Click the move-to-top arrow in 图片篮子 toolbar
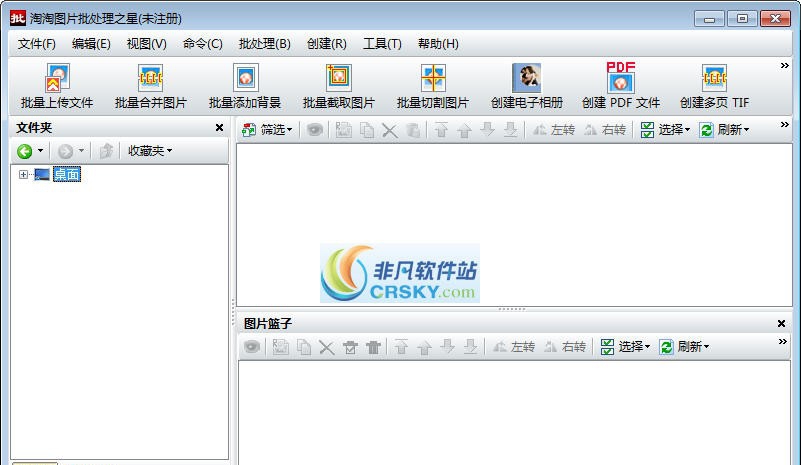 pyautogui.click(x=401, y=347)
